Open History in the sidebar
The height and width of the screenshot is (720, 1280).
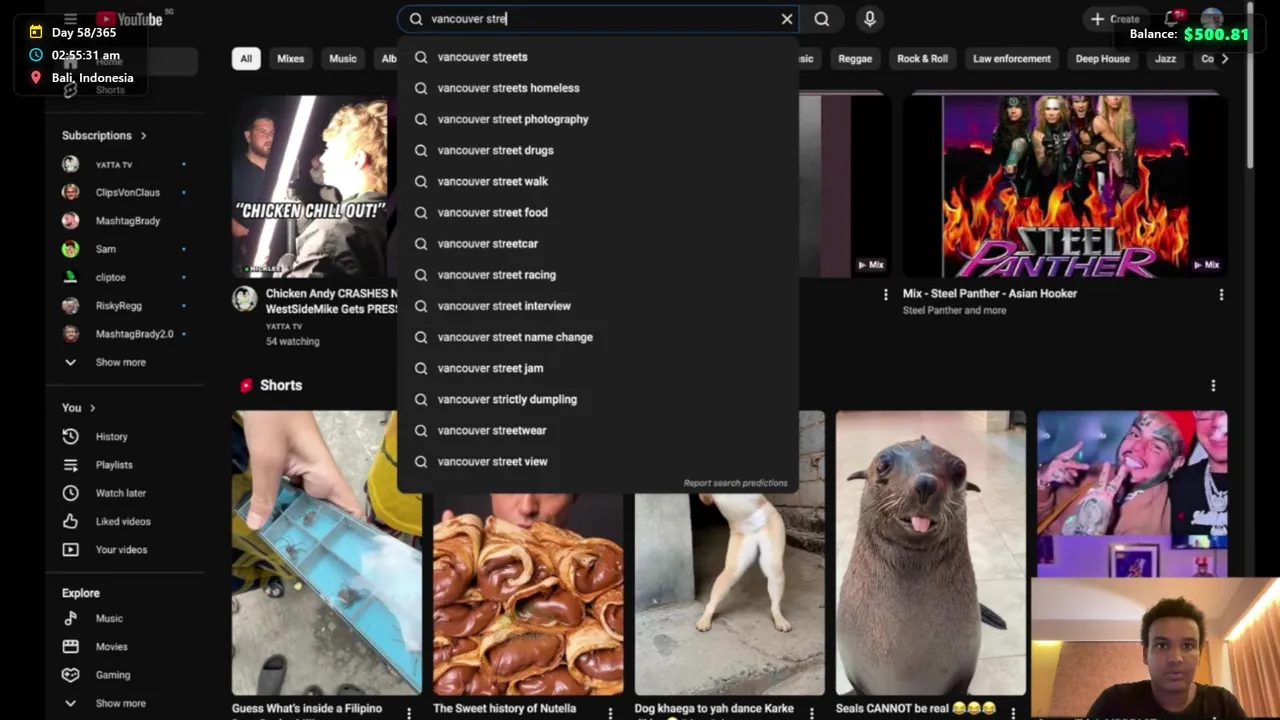point(125,436)
